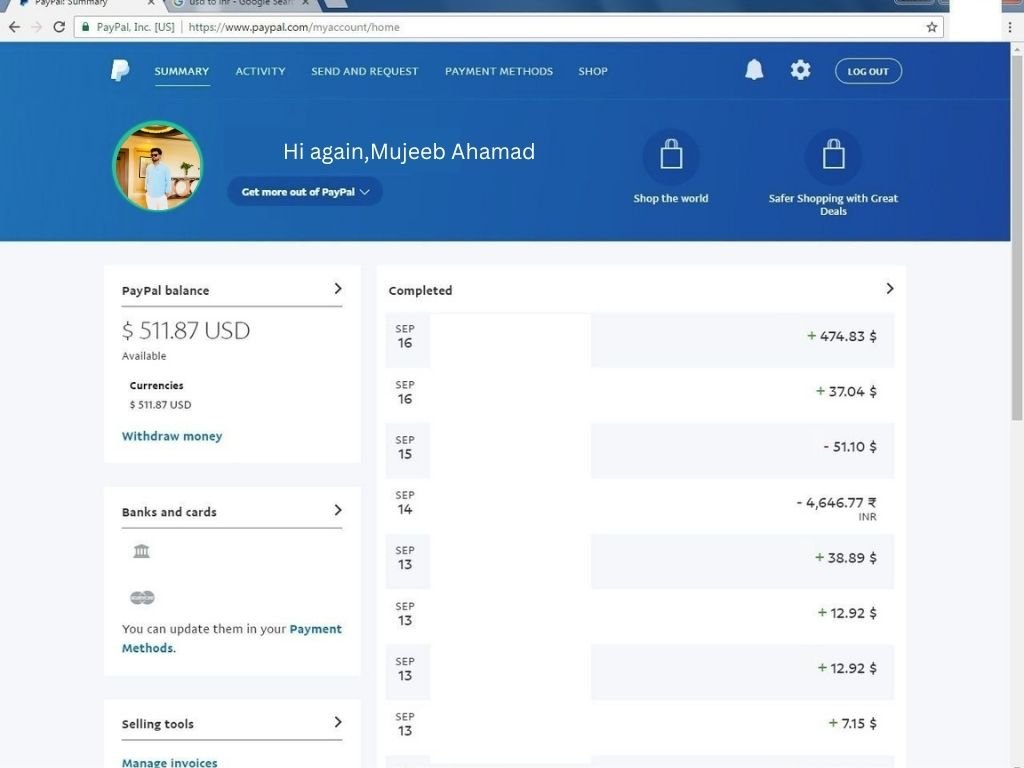Image resolution: width=1024 pixels, height=768 pixels.
Task: Expand the Completed transactions arrow
Action: pos(889,289)
